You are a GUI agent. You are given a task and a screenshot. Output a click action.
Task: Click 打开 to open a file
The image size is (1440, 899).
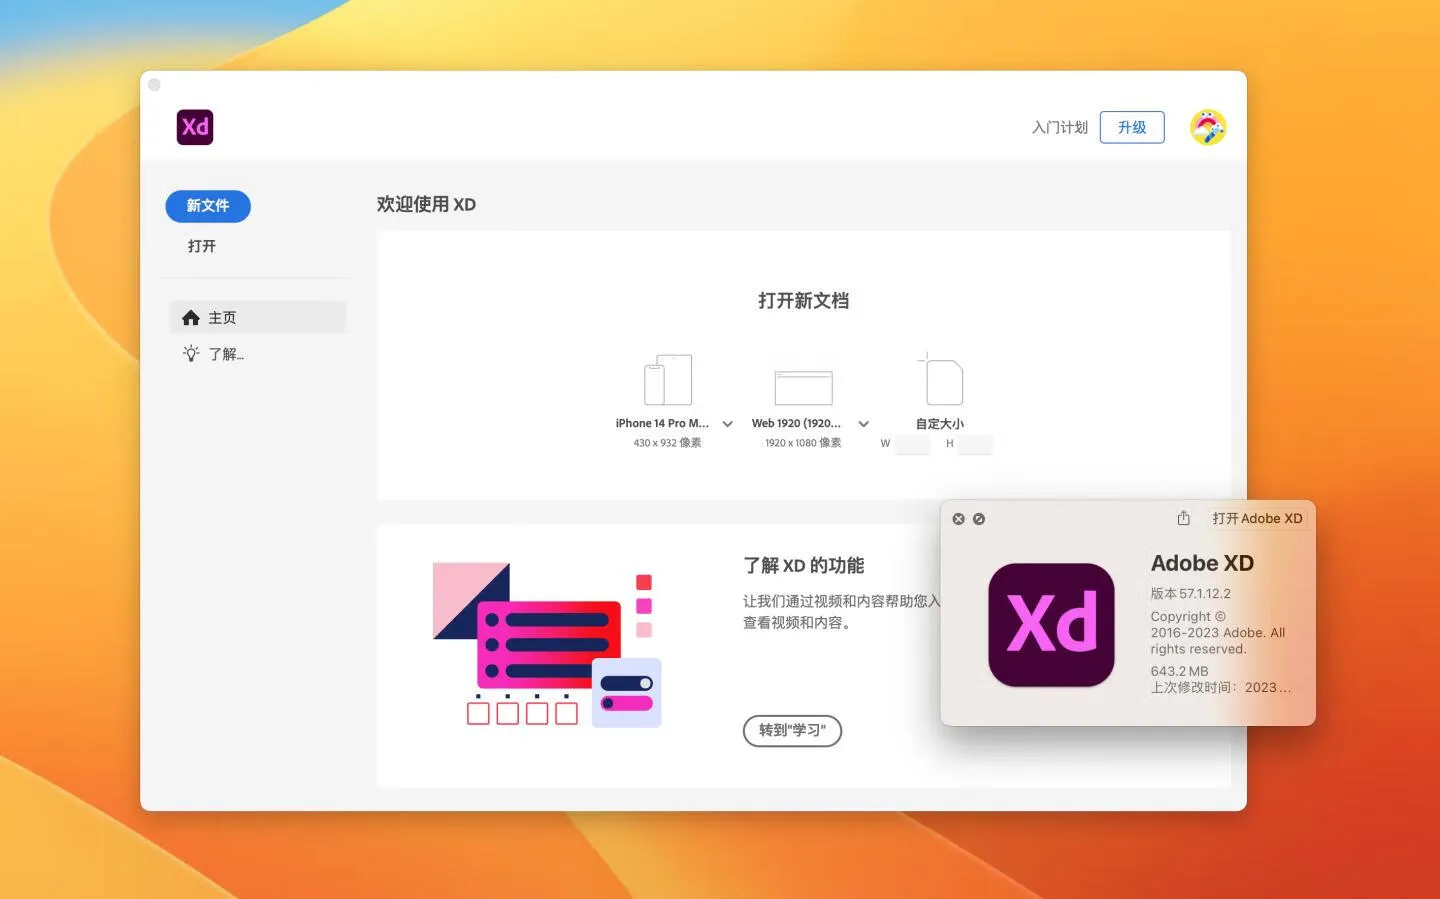pos(202,246)
